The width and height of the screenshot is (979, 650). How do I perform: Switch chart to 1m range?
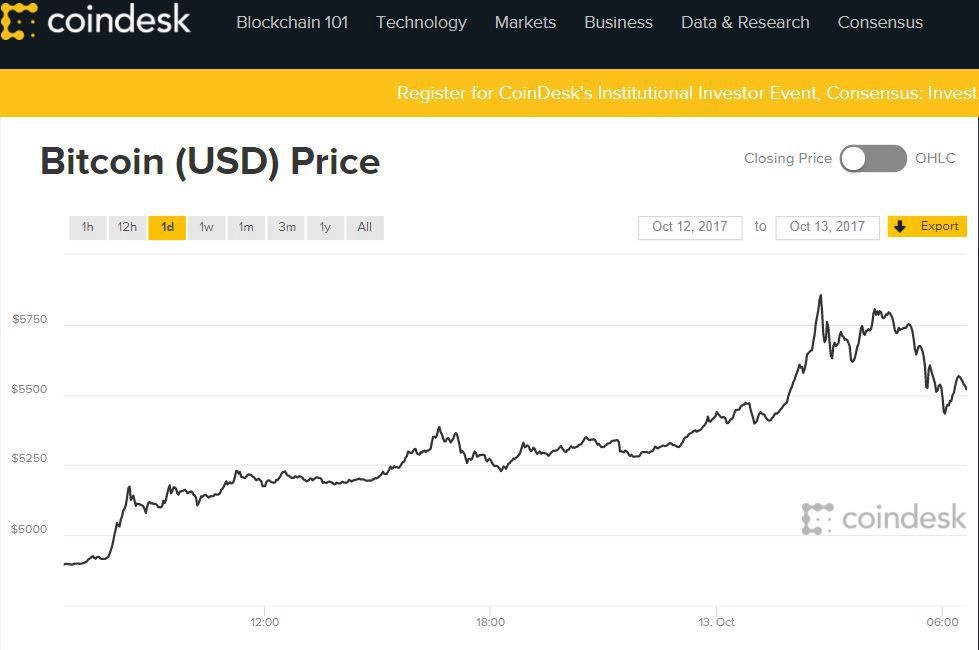coord(246,228)
